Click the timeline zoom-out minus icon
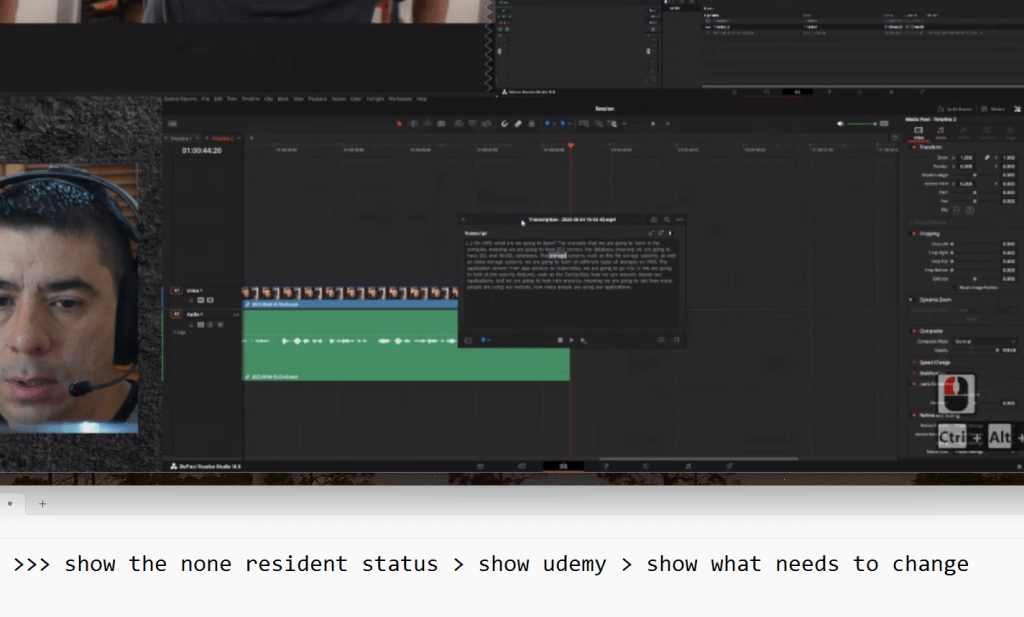The width and height of the screenshot is (1024, 617). pyautogui.click(x=624, y=123)
